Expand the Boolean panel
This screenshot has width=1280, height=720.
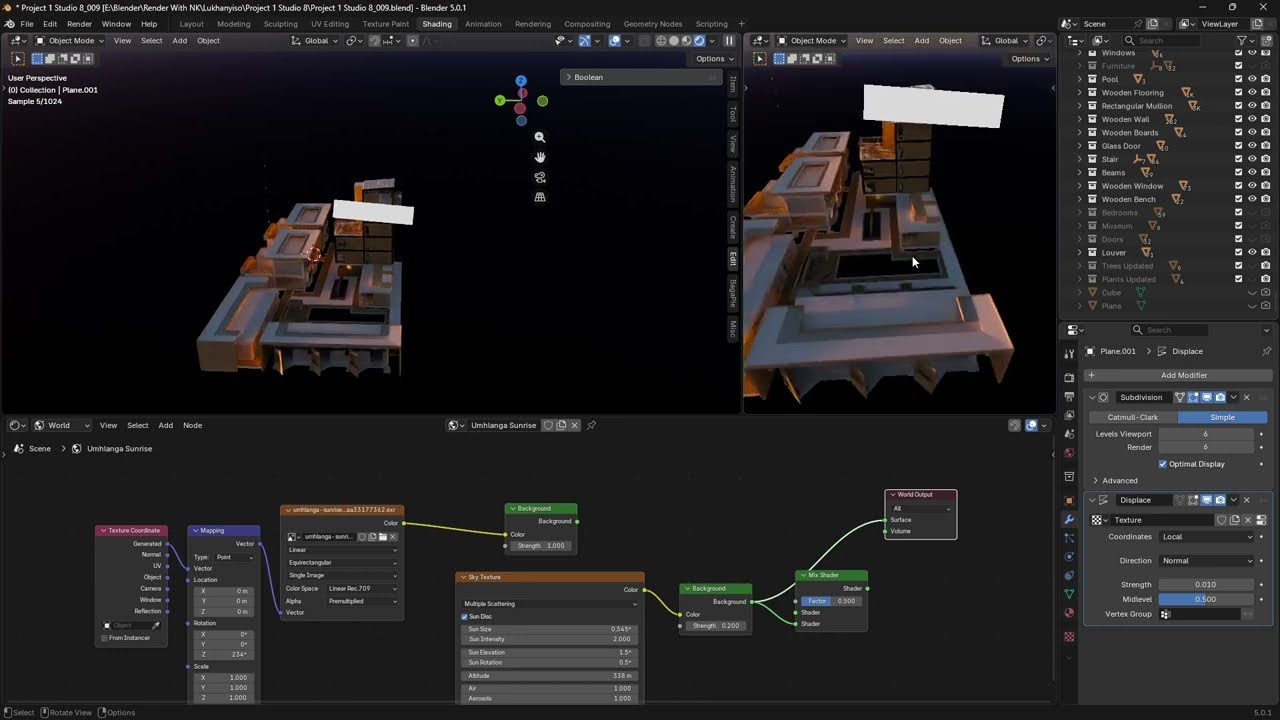(x=640, y=77)
